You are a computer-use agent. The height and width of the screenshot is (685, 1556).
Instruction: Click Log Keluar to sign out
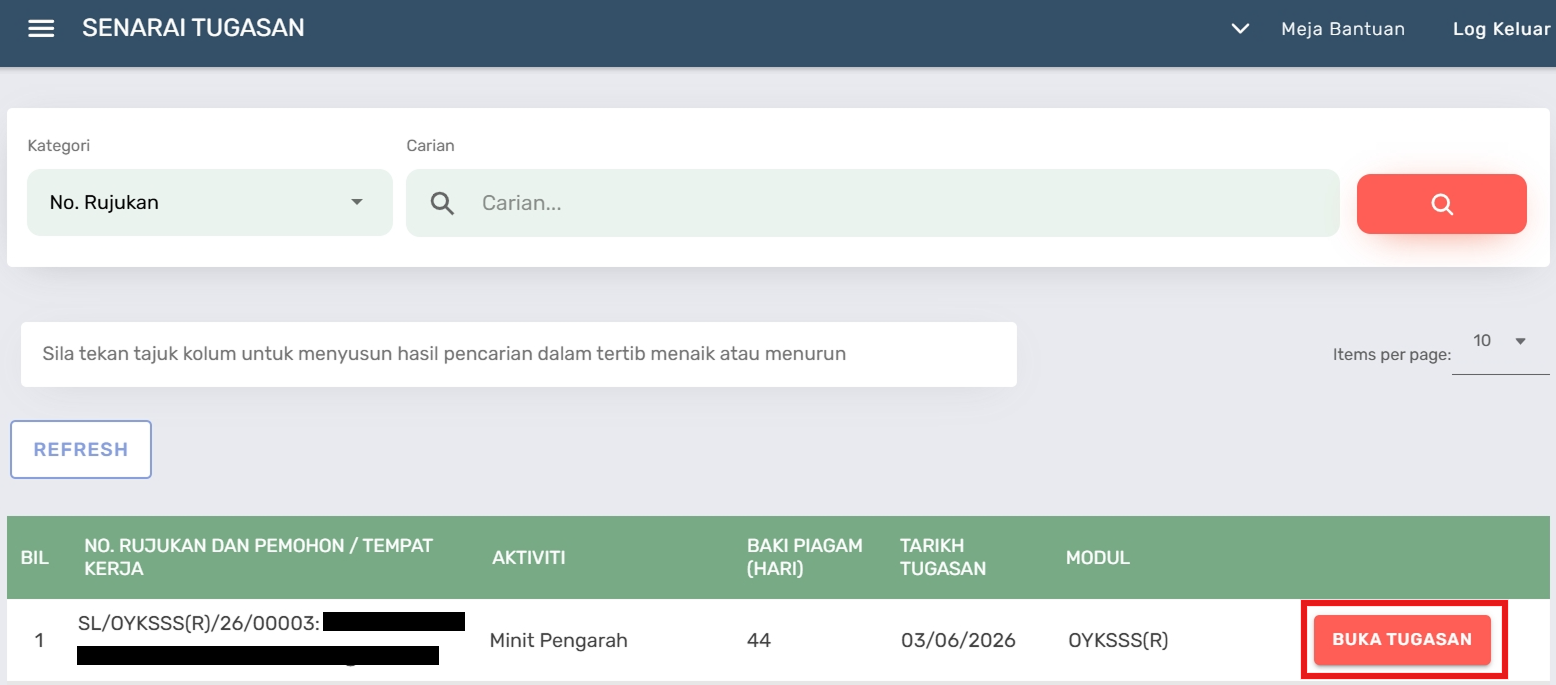pyautogui.click(x=1501, y=29)
